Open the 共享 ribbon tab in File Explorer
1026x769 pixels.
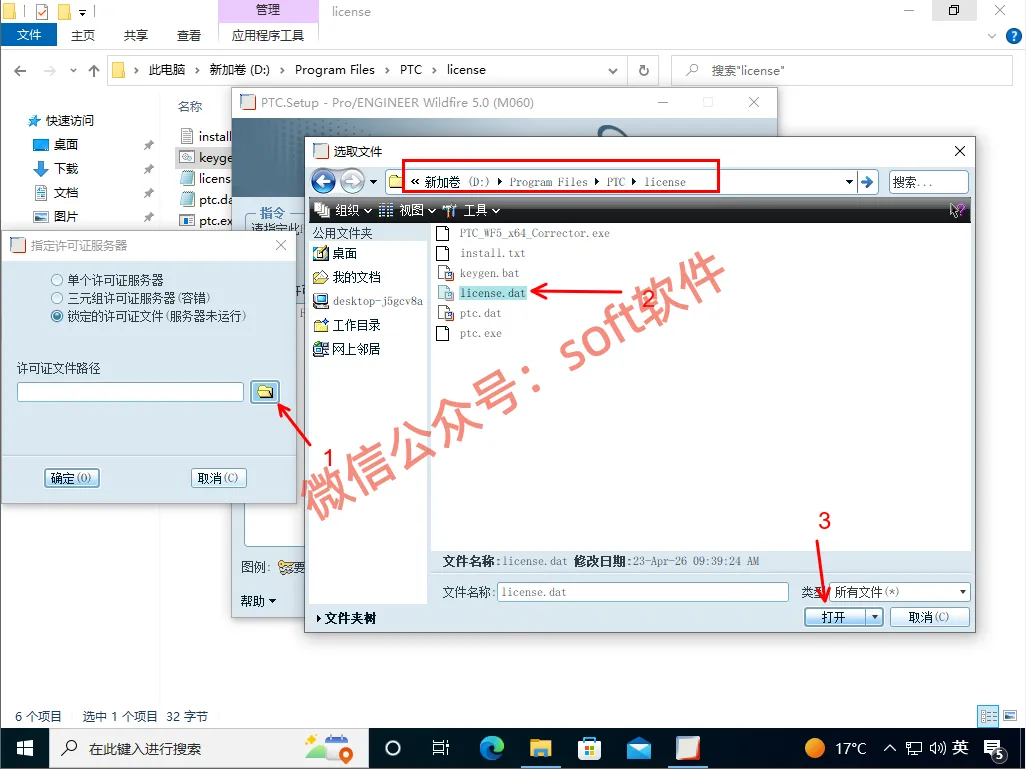click(x=135, y=35)
